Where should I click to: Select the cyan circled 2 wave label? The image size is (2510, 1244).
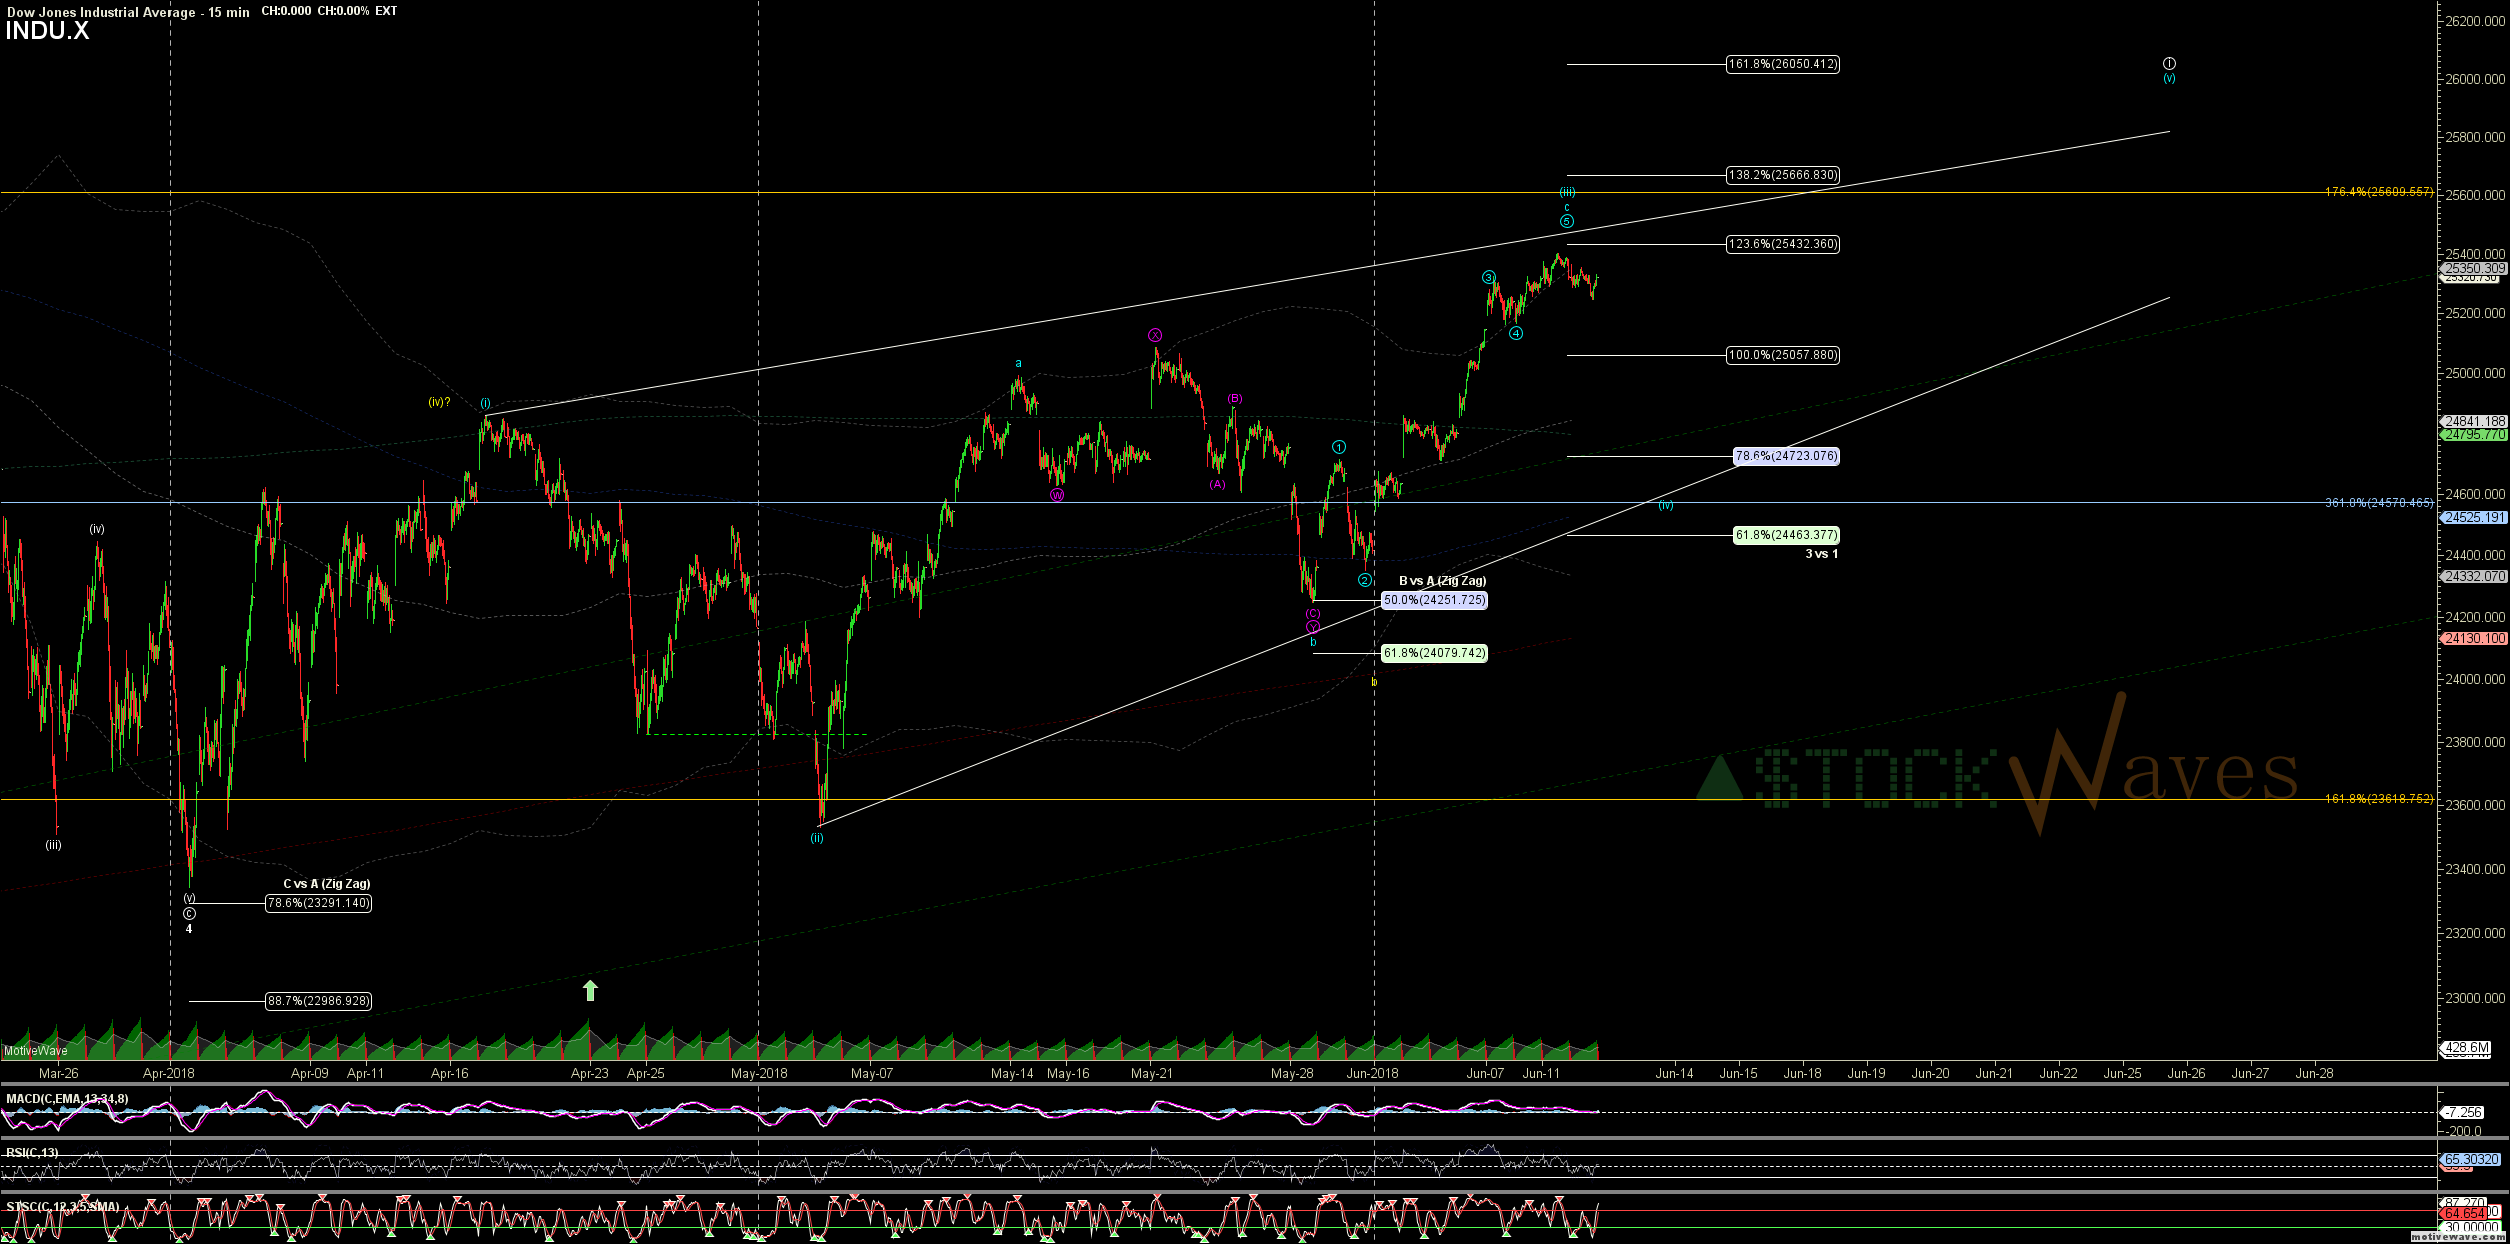(x=1364, y=580)
